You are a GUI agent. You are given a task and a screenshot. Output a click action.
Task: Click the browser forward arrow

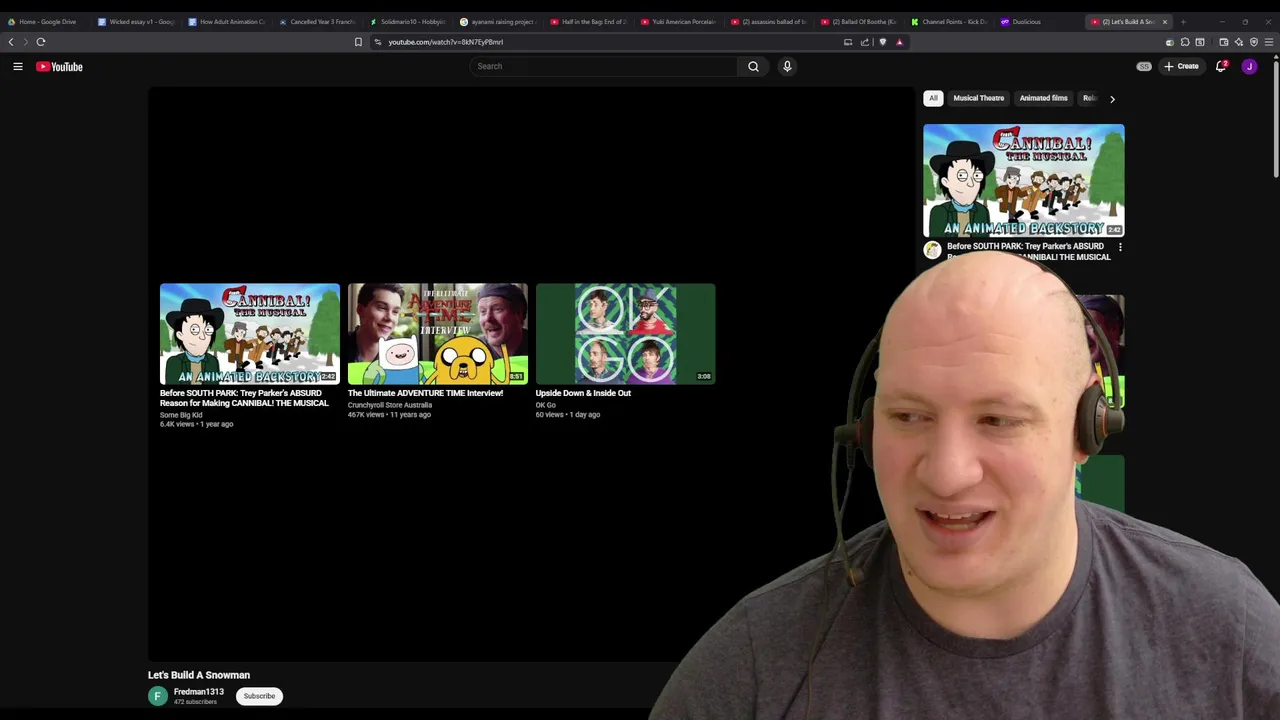[25, 42]
